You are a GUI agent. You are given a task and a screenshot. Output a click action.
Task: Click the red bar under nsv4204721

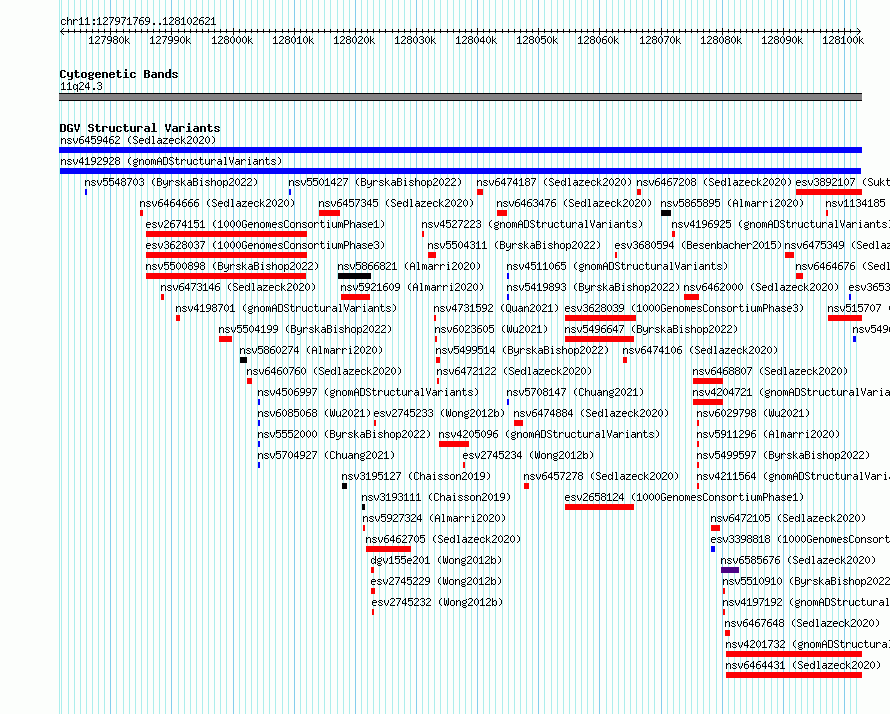[x=708, y=402]
